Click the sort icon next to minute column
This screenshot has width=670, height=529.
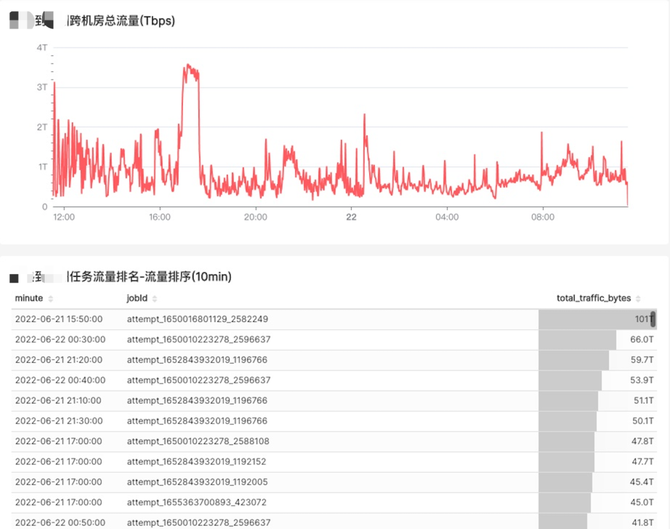(50, 298)
